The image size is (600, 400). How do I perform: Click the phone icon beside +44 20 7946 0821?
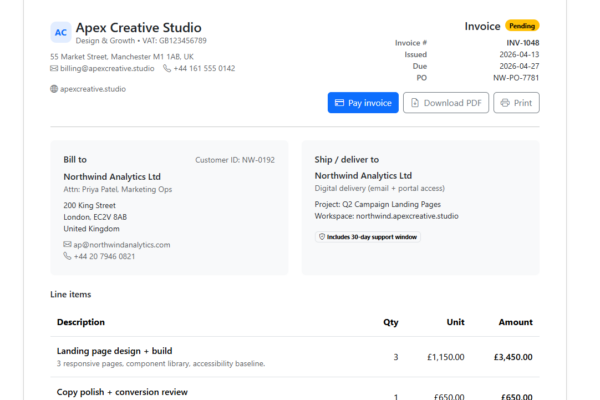tap(67, 256)
